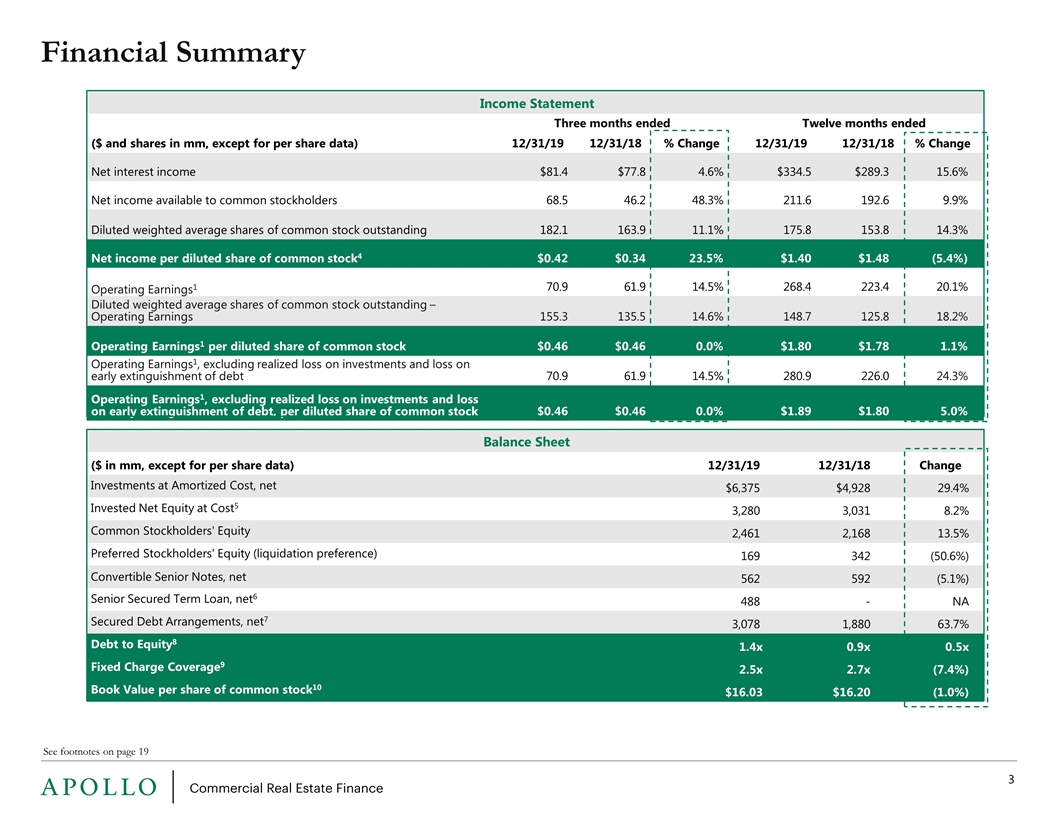Select the 3,078 secured debt value
This screenshot has height=816, width=1056.
pos(746,624)
